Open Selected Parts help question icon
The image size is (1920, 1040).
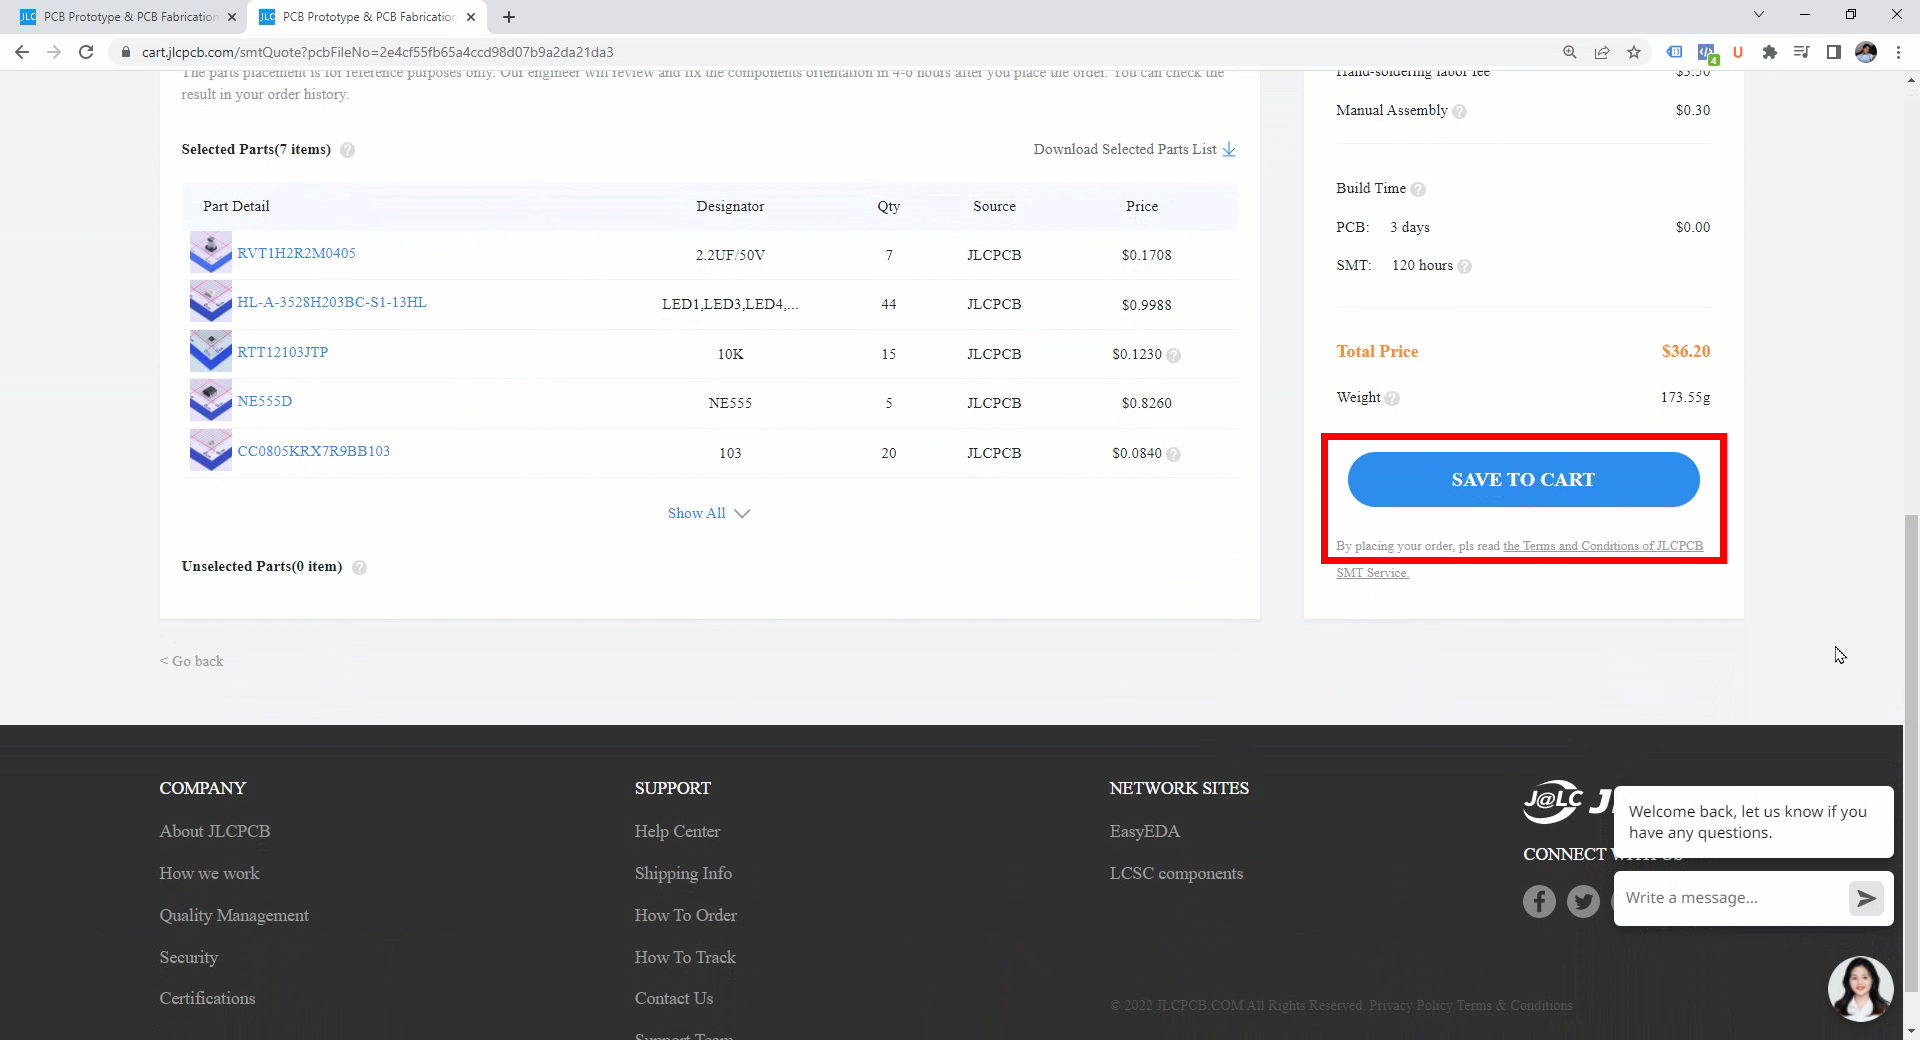(347, 150)
